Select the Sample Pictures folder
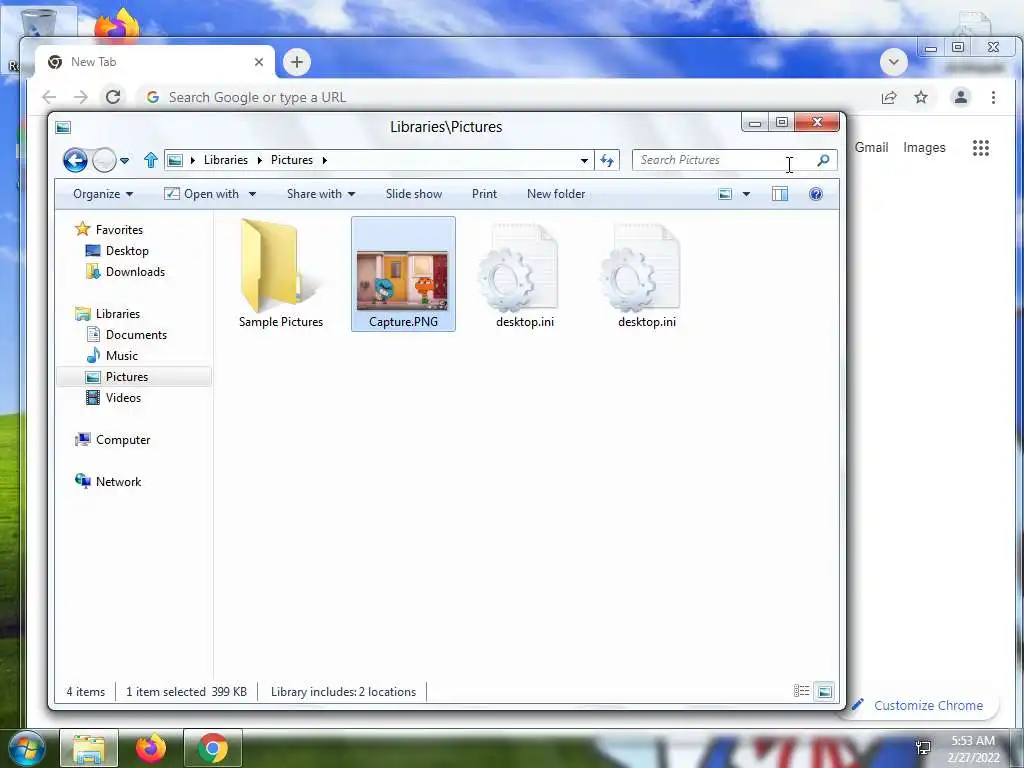 click(x=281, y=274)
